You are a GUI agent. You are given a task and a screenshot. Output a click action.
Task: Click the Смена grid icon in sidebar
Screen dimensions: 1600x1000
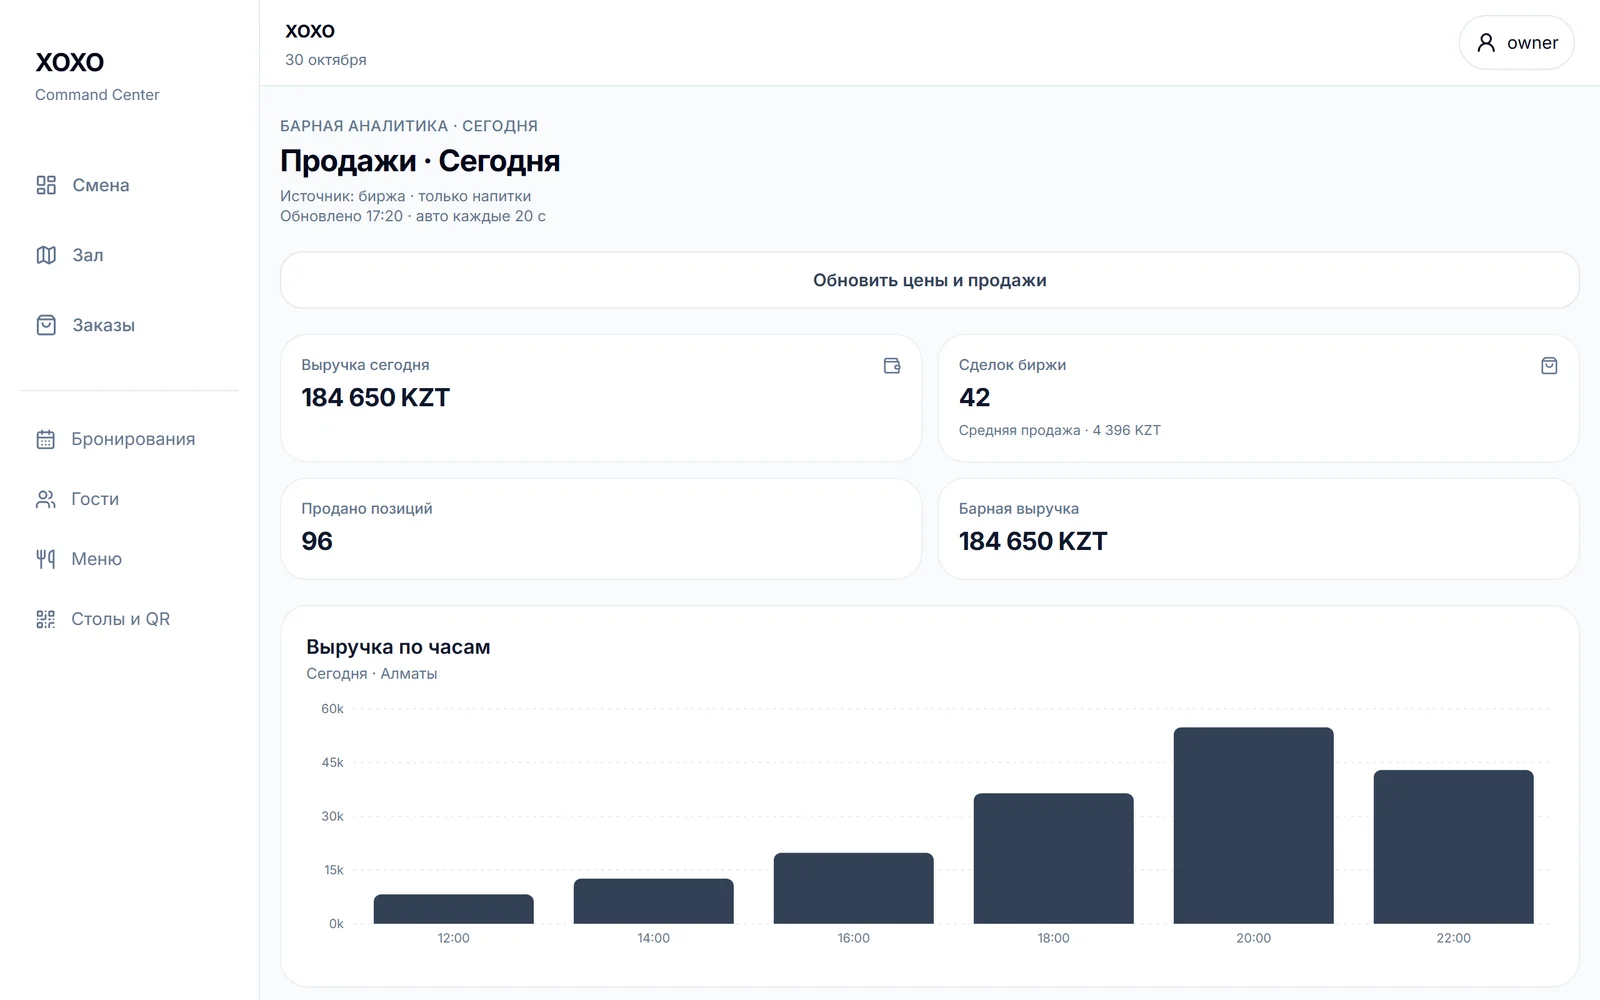click(x=46, y=185)
